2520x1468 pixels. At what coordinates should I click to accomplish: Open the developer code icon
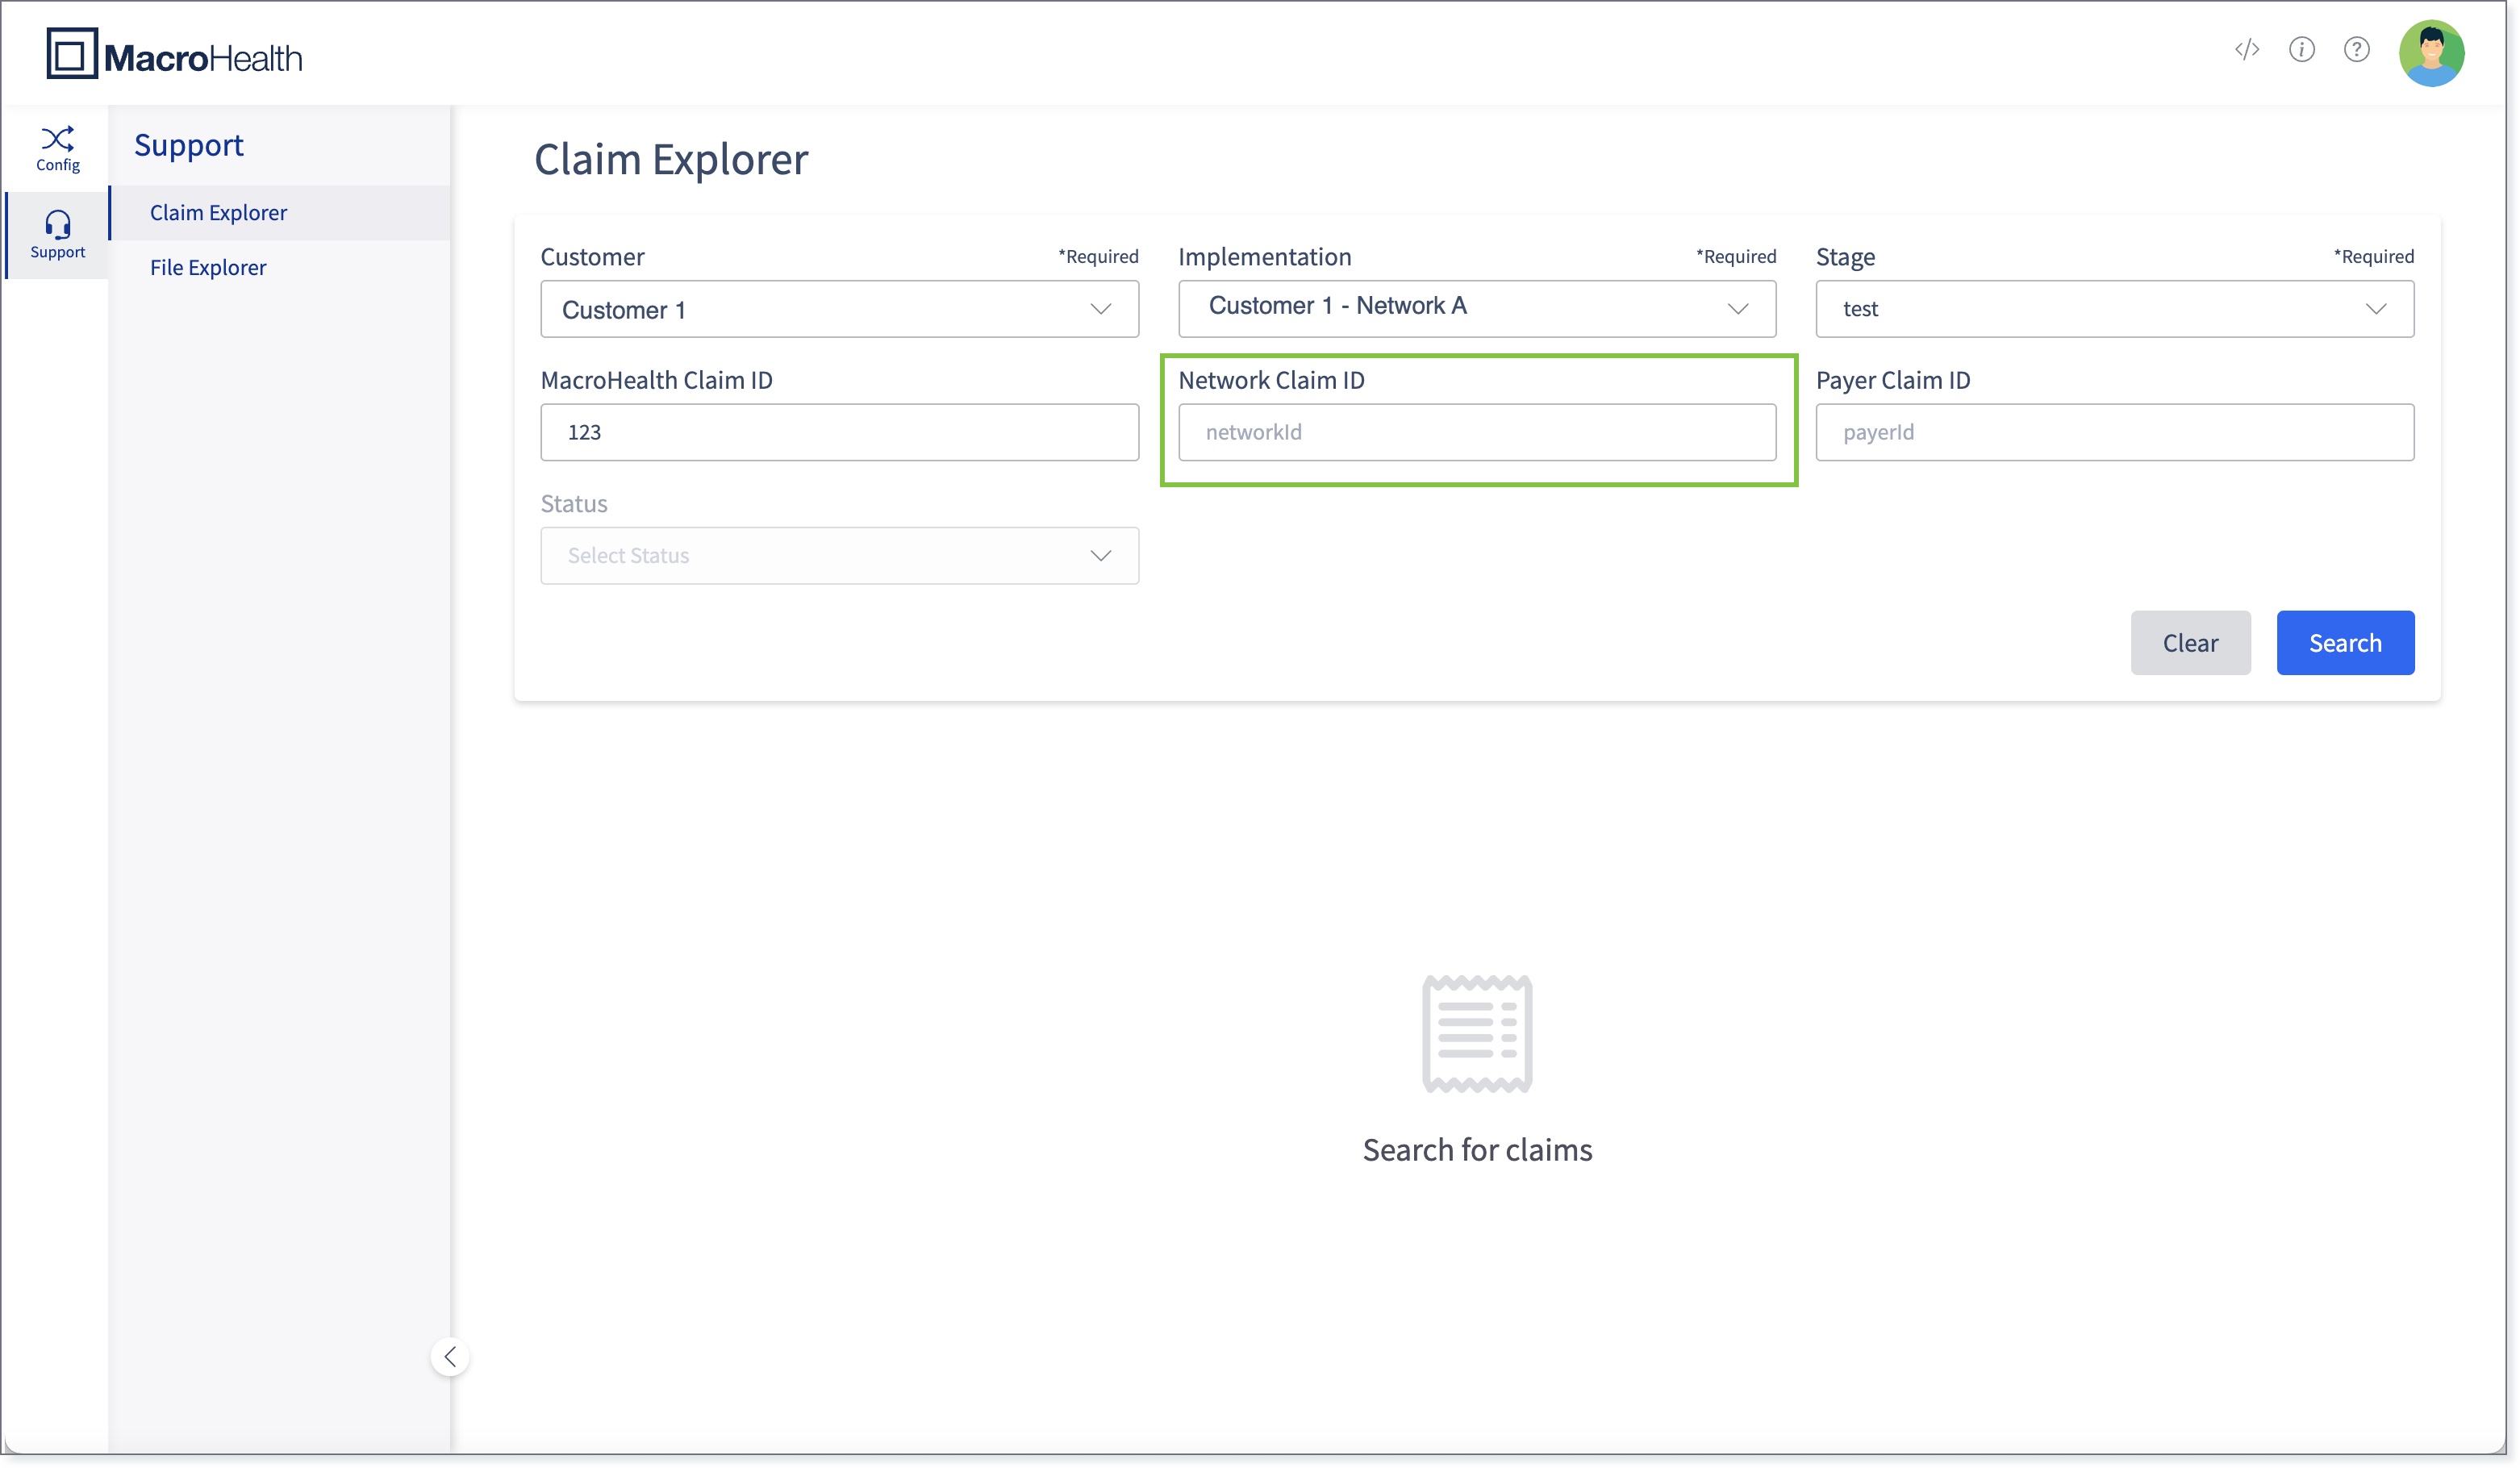coord(2246,49)
